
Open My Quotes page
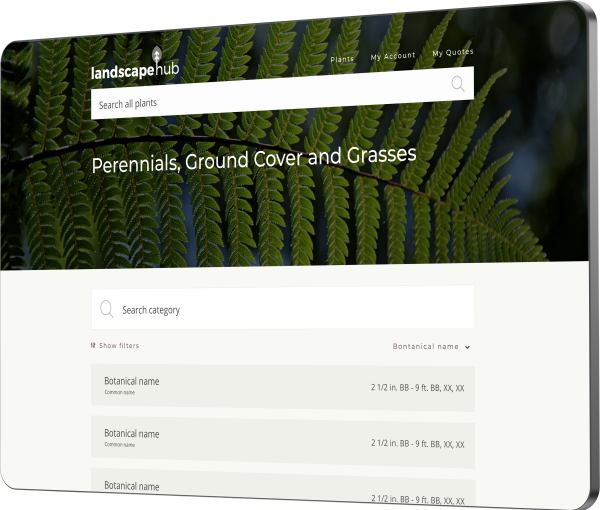(x=452, y=52)
